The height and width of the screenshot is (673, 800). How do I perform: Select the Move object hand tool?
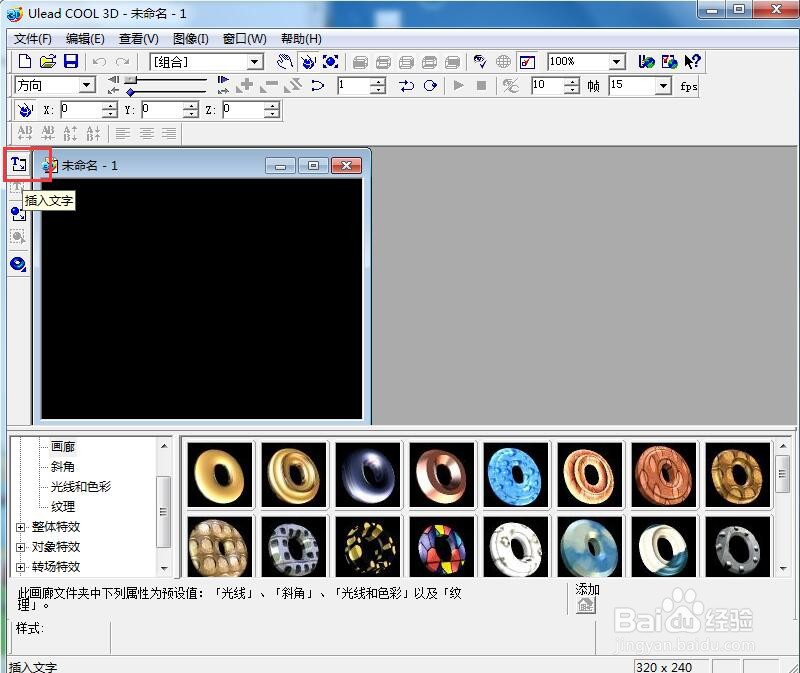tap(285, 62)
